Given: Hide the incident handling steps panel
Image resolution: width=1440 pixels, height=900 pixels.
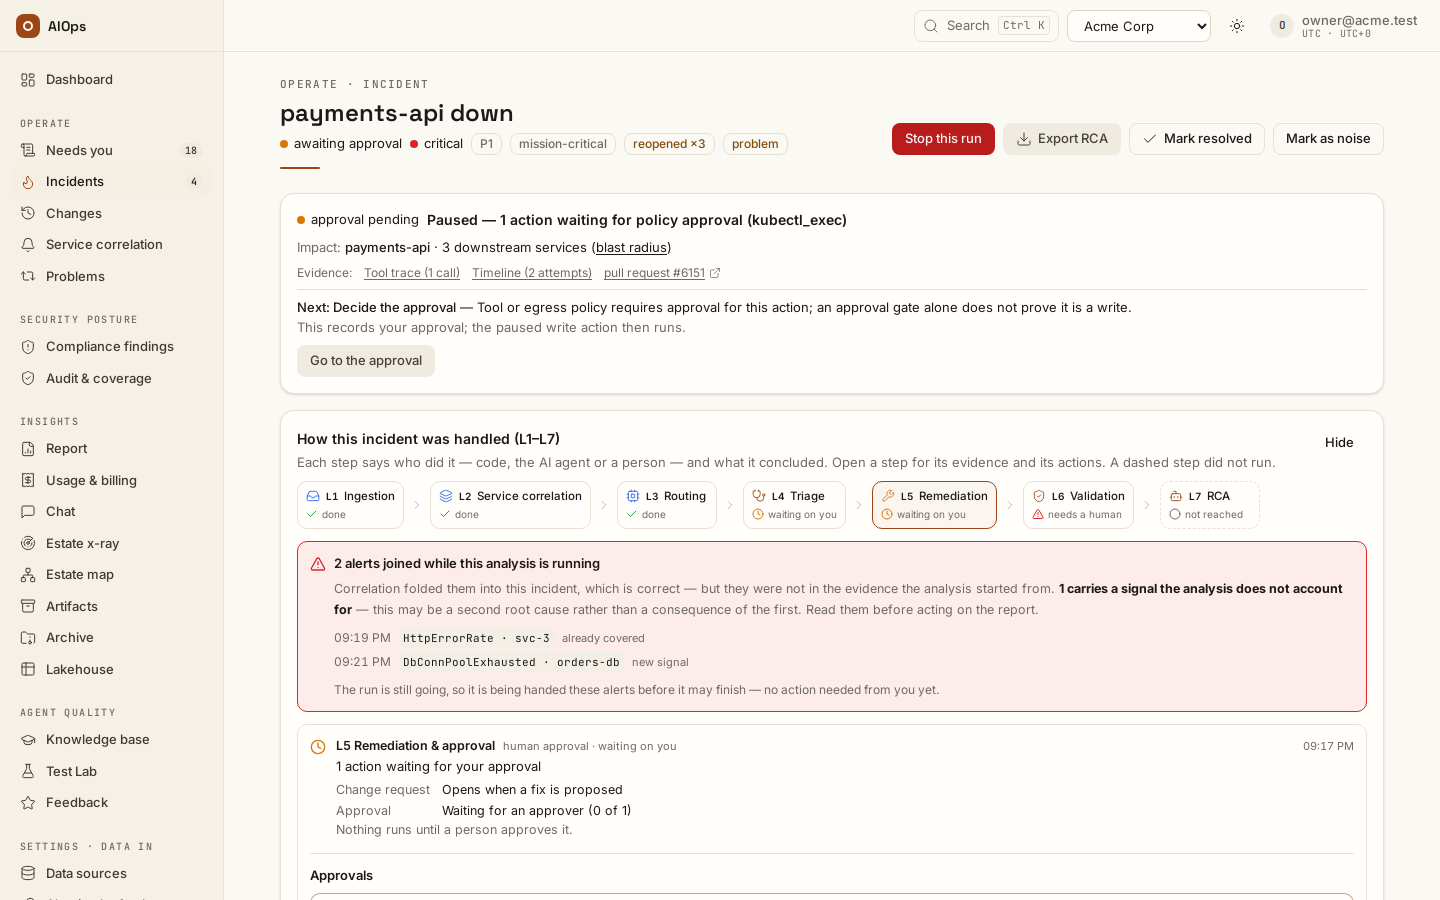Looking at the screenshot, I should pyautogui.click(x=1339, y=443).
